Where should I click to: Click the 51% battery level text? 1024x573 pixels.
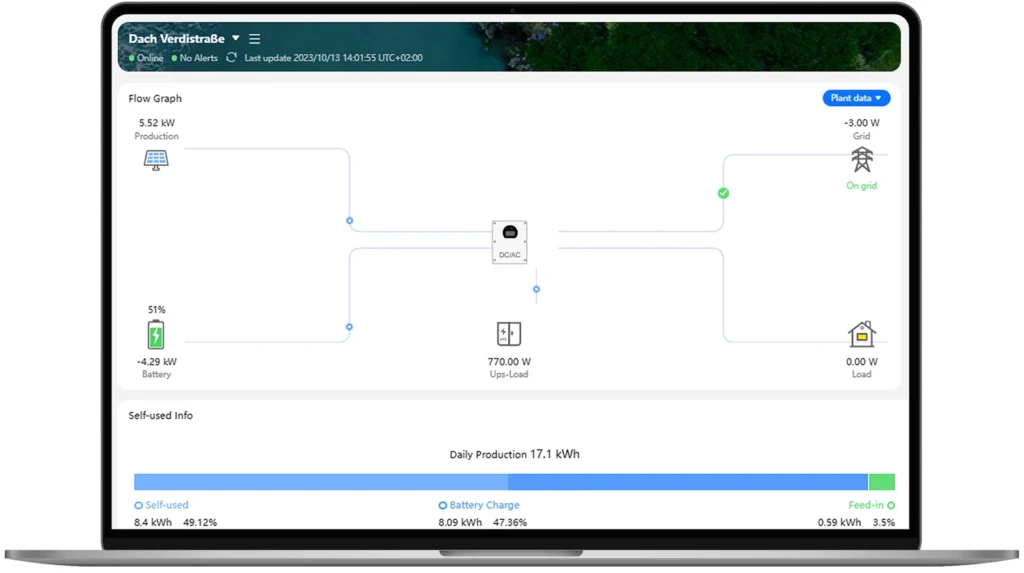tap(157, 310)
